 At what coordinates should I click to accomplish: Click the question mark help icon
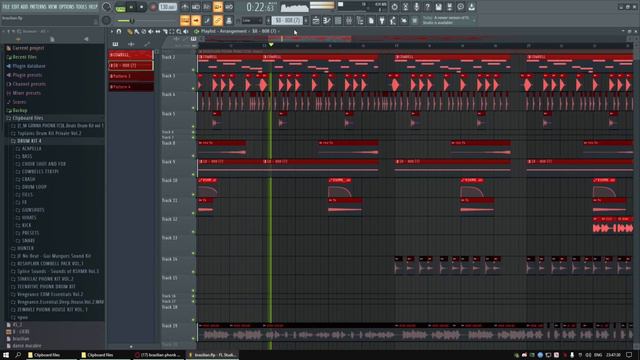click(427, 7)
